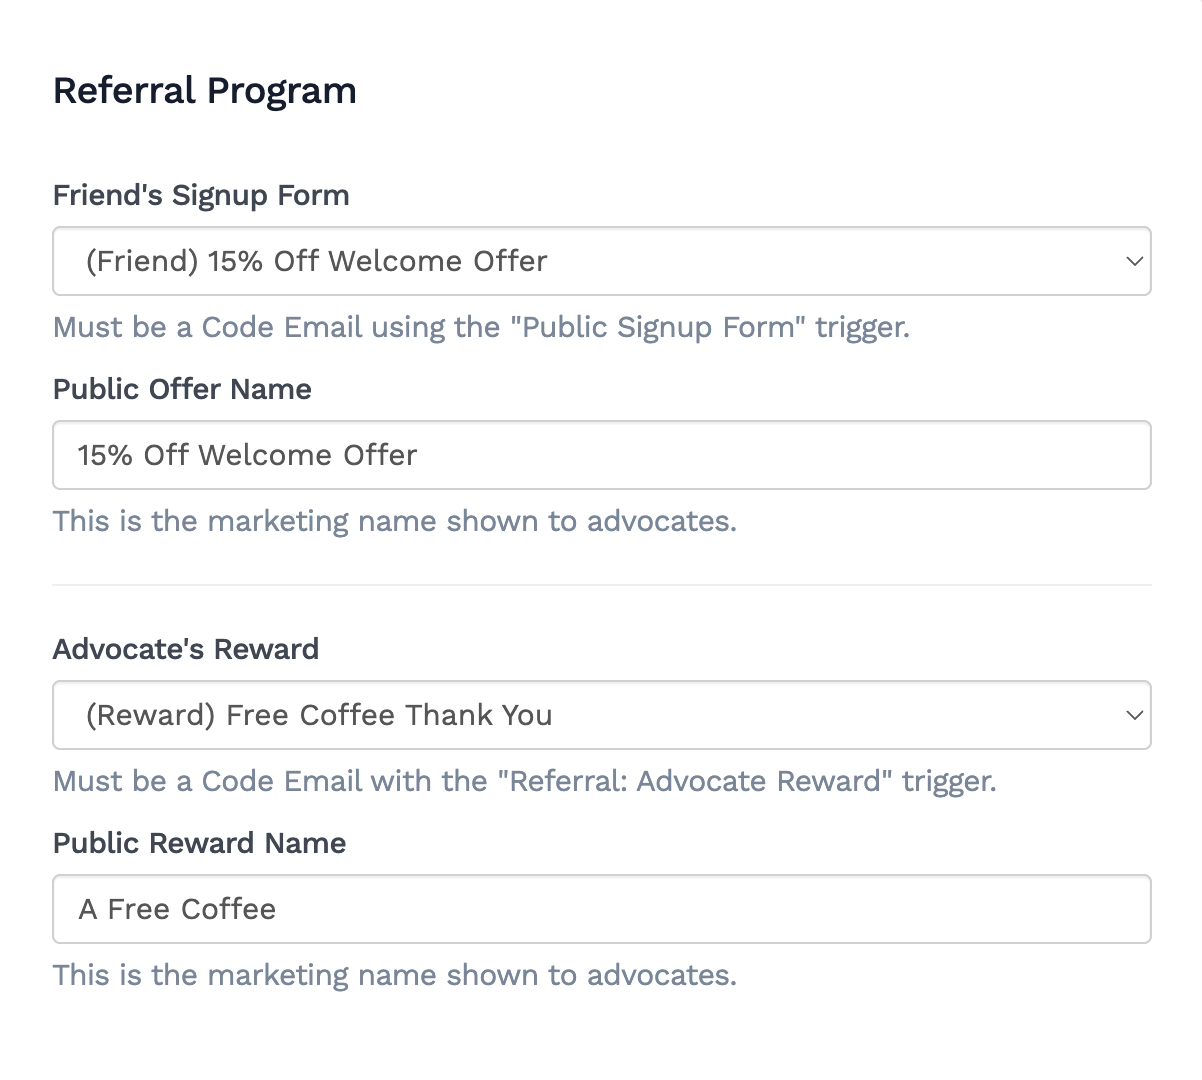The height and width of the screenshot is (1080, 1202).
Task: Click the "Referral Program" heading
Action: coord(204,91)
